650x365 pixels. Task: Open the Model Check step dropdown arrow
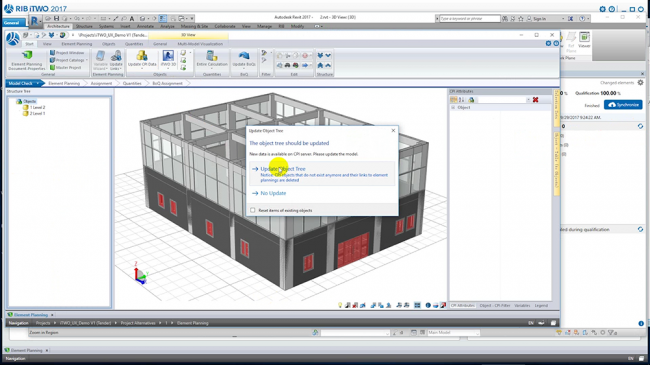38,83
